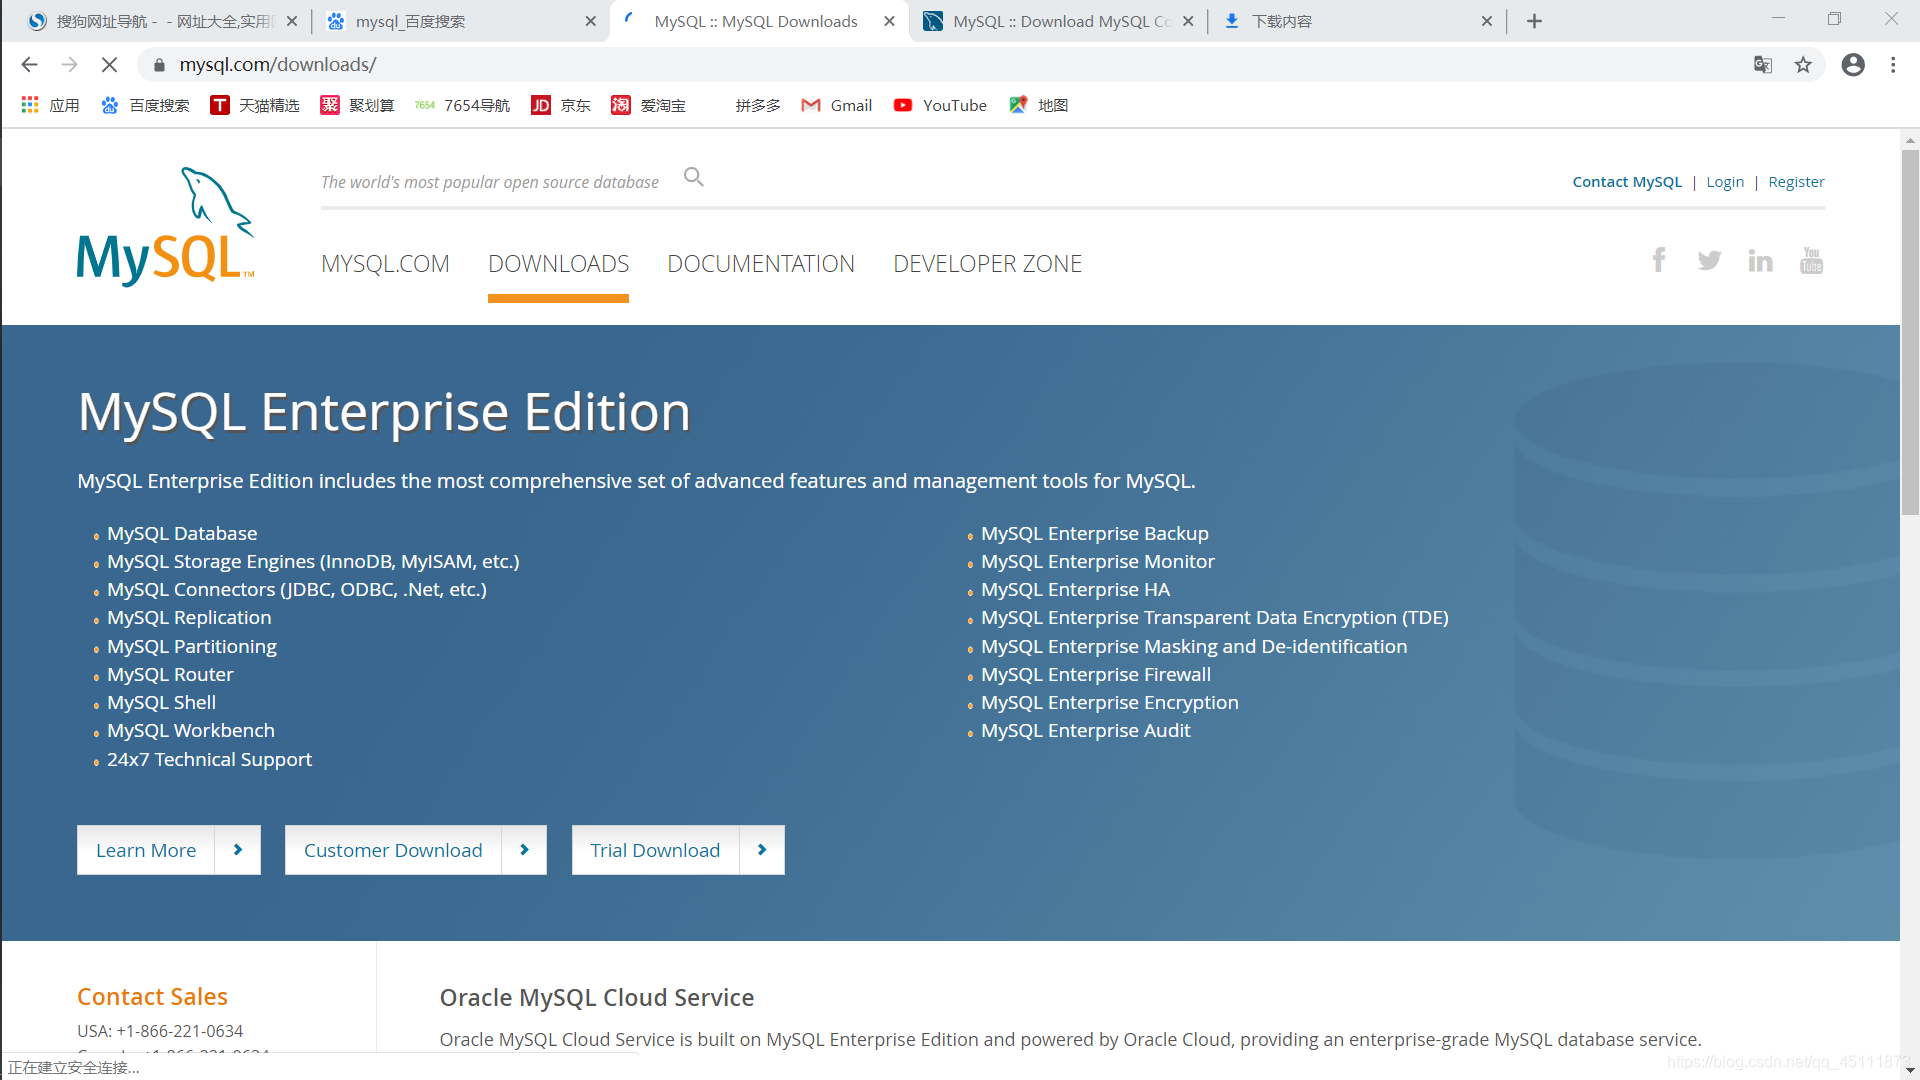Open the 百度搜索 bookmark
Screen dimensions: 1920x1080
point(146,105)
